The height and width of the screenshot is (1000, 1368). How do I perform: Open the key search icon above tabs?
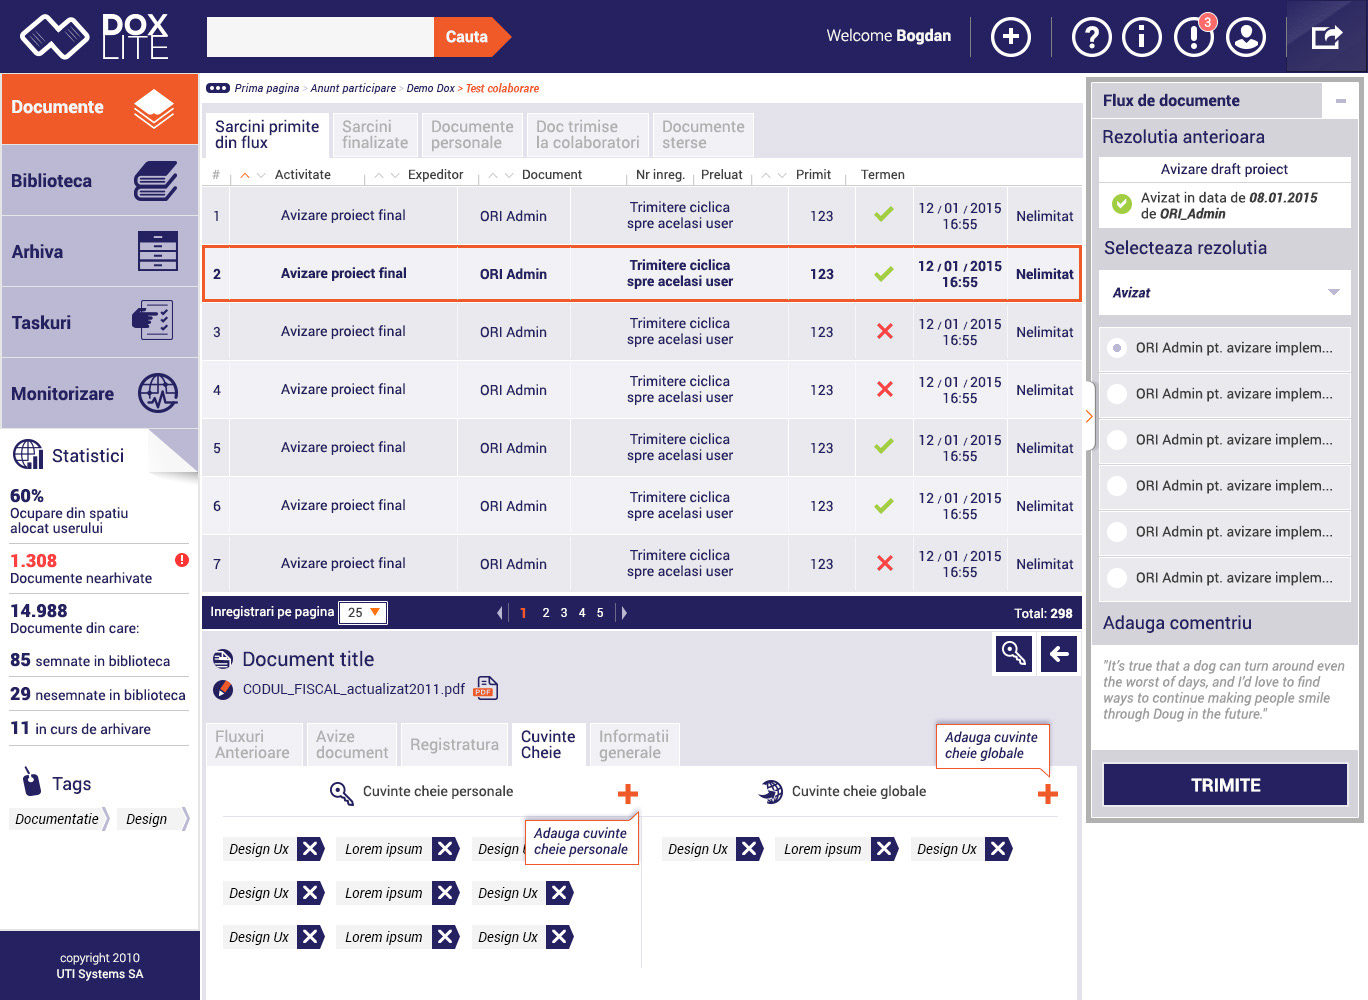[1014, 654]
